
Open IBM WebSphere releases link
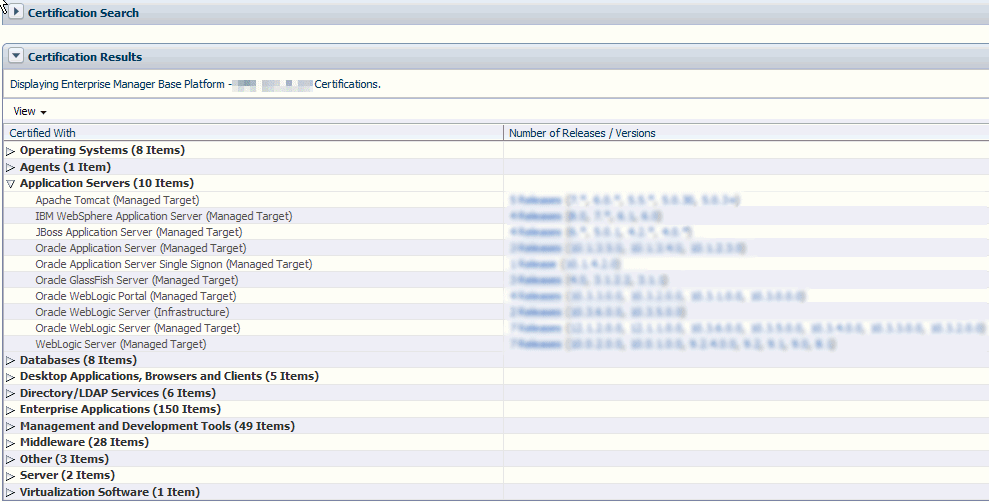[535, 216]
